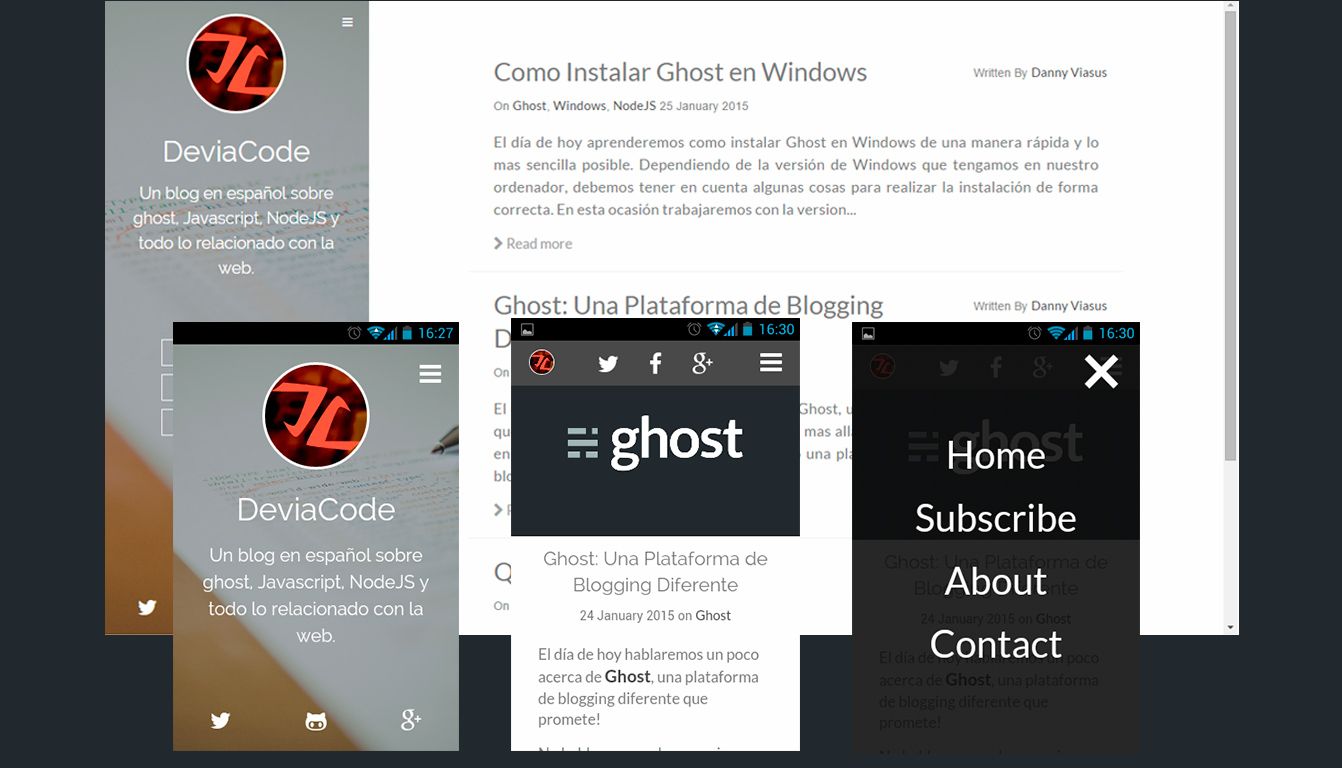Screen dimensions: 1342x768
Task: Open the Facebook icon in the ghost post phone header
Action: click(656, 363)
